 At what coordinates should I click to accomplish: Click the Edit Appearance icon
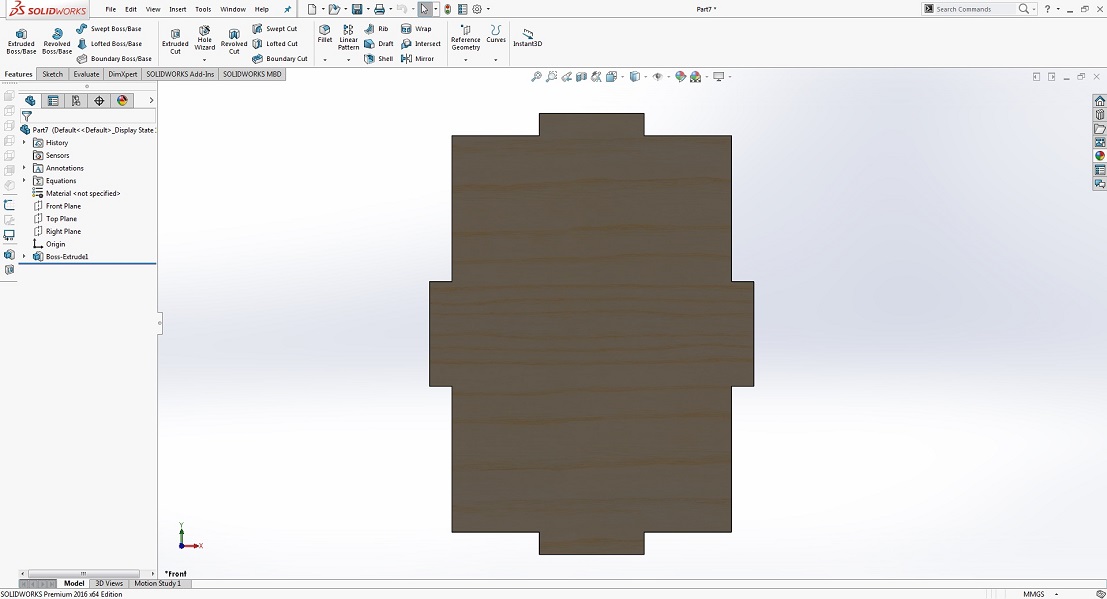point(680,76)
